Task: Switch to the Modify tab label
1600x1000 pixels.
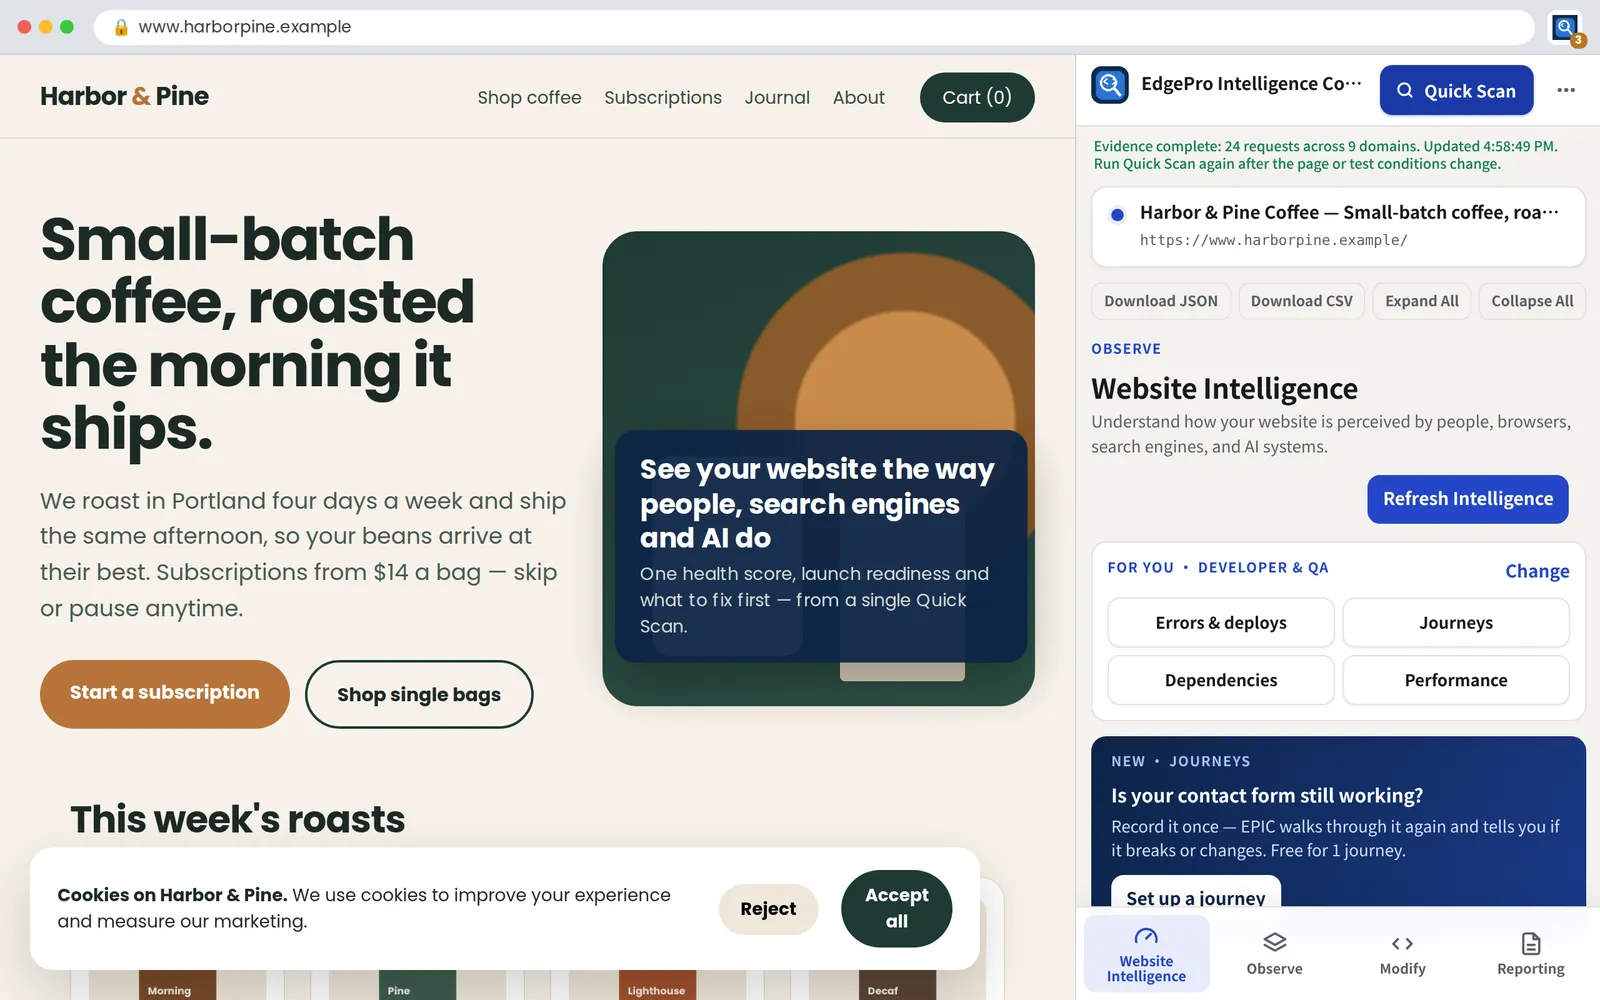Action: coord(1402,969)
